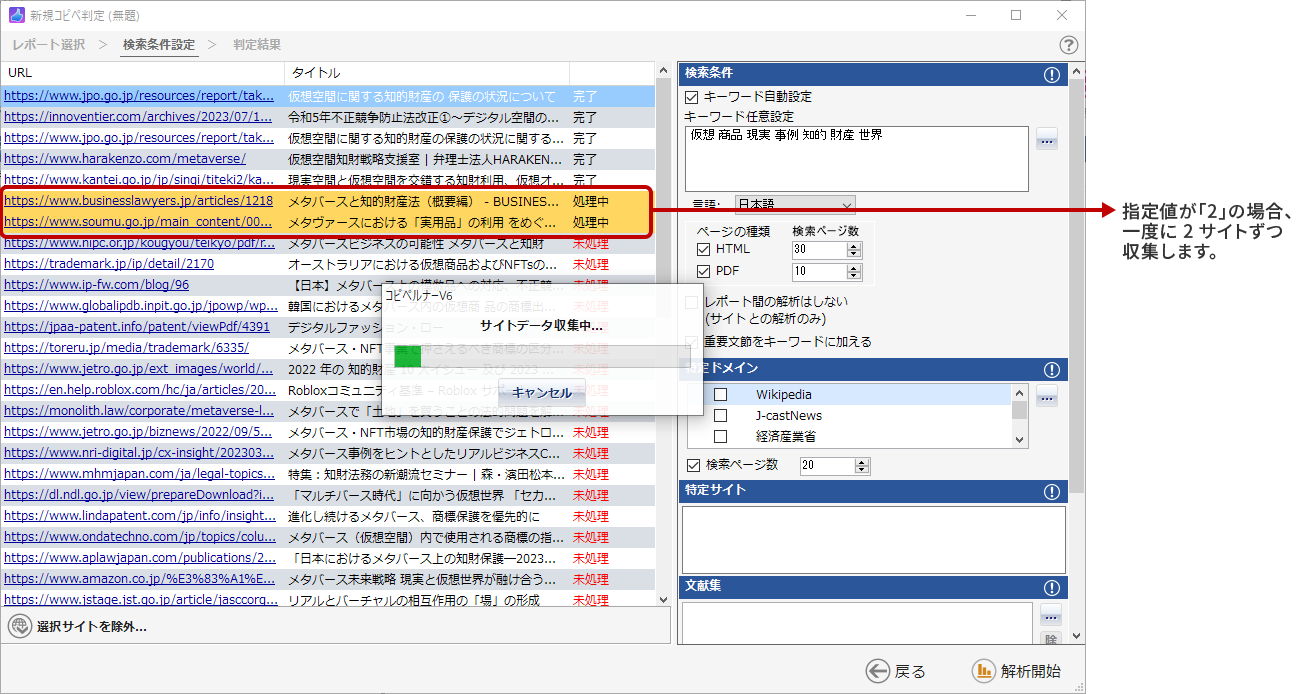
Task: Toggle キーワード自動設定 checkbox
Action: click(692, 97)
